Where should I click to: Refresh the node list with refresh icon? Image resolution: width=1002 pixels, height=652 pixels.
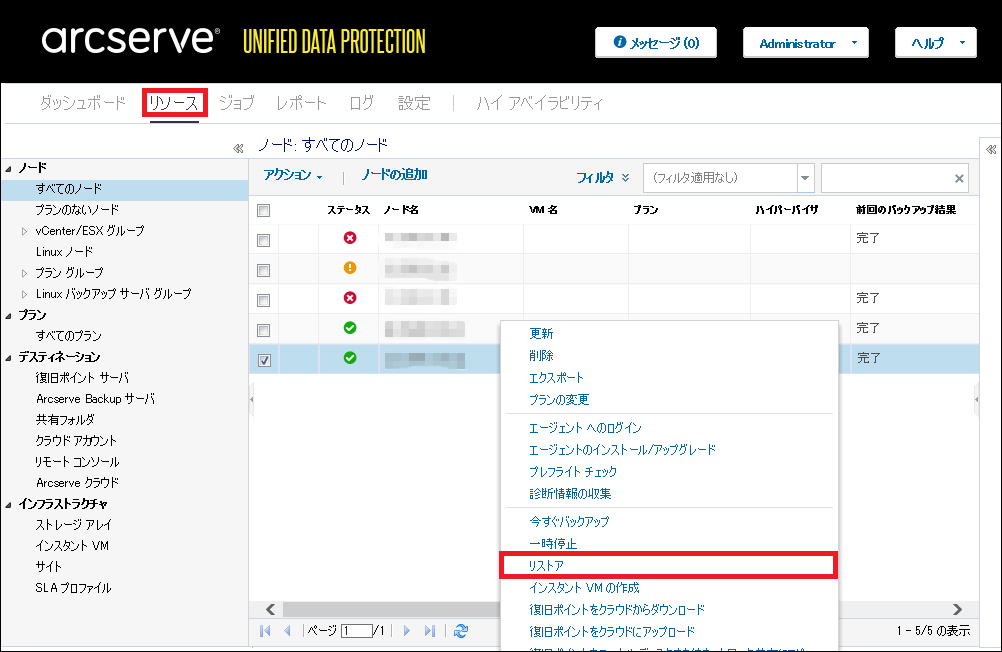461,631
